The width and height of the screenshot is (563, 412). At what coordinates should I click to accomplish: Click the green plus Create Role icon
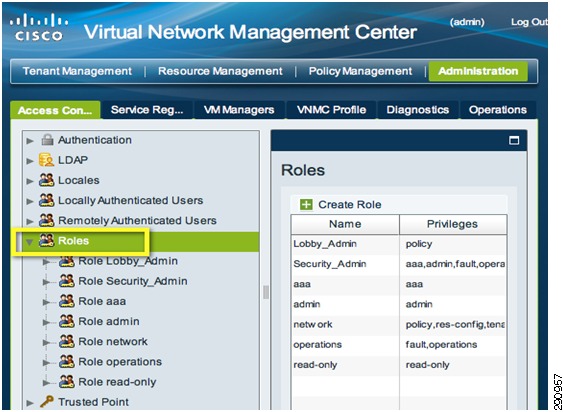[306, 205]
